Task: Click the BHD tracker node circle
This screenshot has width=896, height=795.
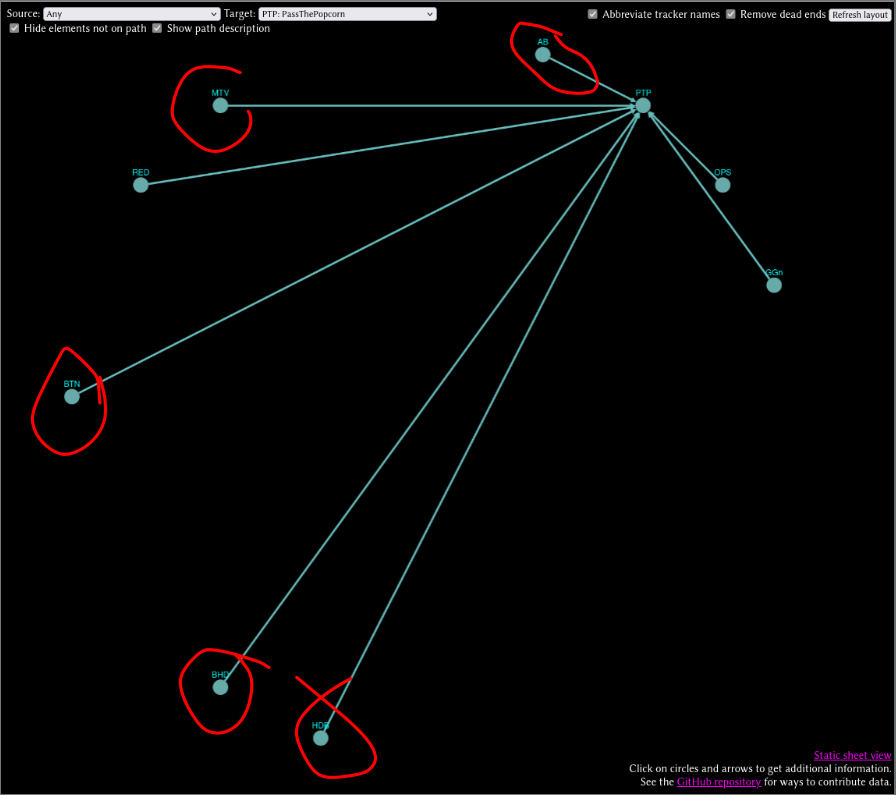Action: [x=220, y=688]
